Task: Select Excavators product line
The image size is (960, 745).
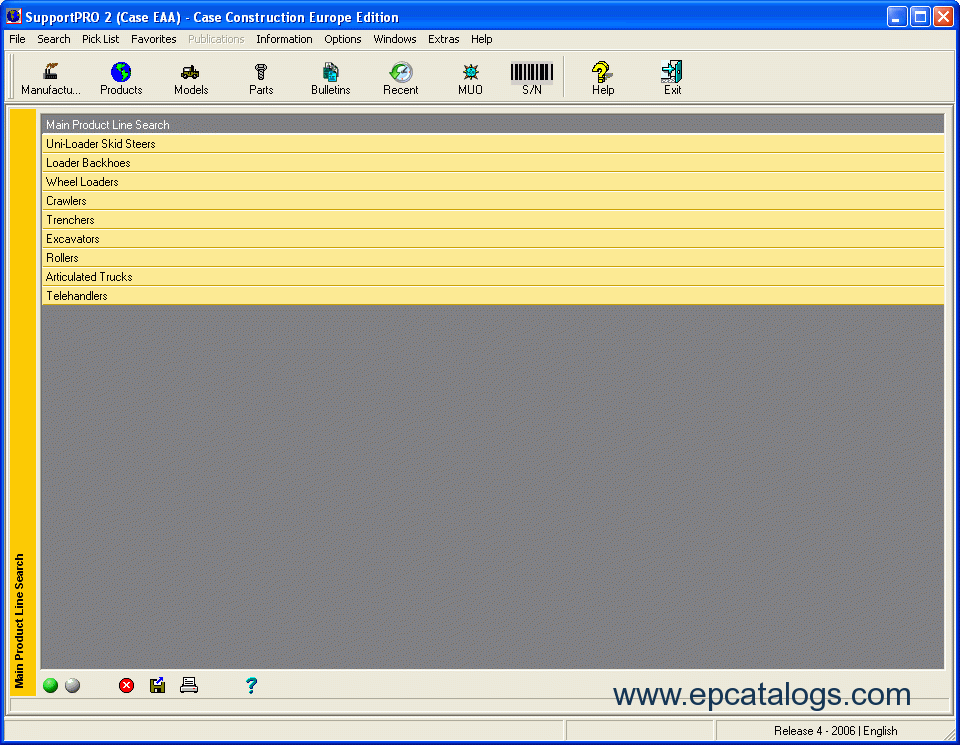Action: 493,239
